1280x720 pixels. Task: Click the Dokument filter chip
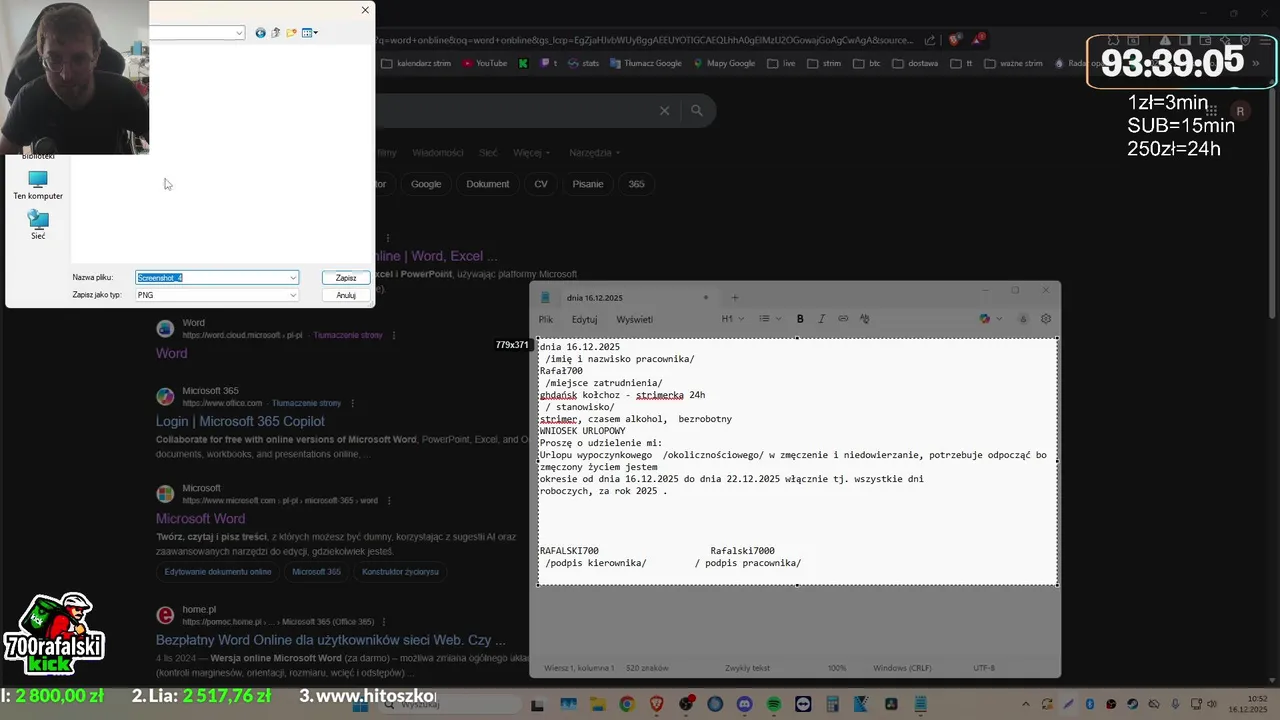[x=488, y=184]
